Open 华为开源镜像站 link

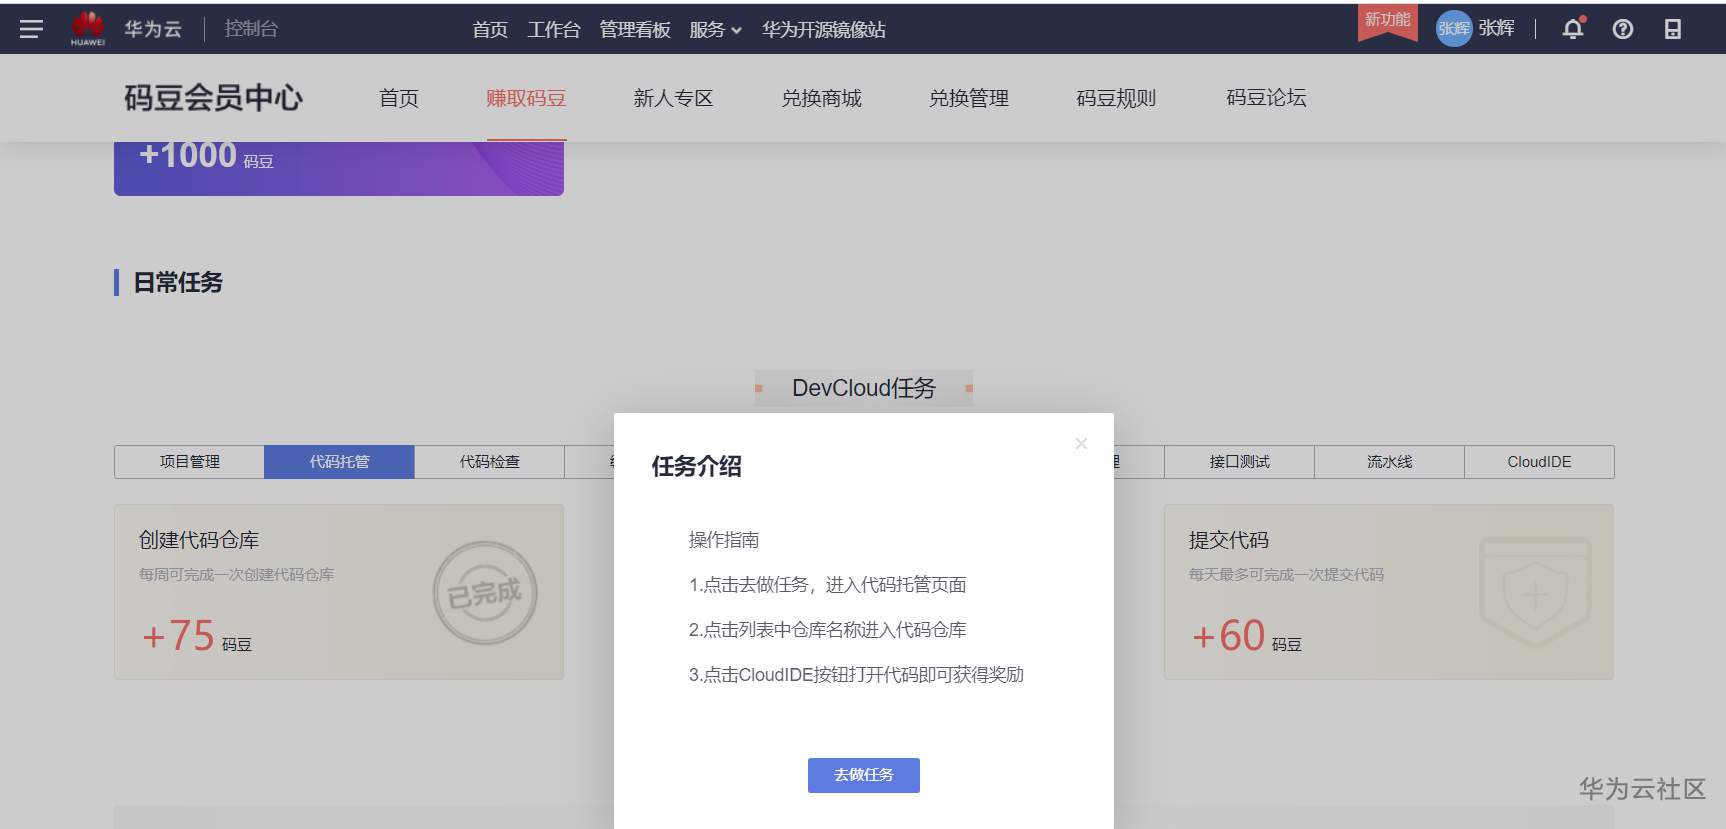[824, 30]
